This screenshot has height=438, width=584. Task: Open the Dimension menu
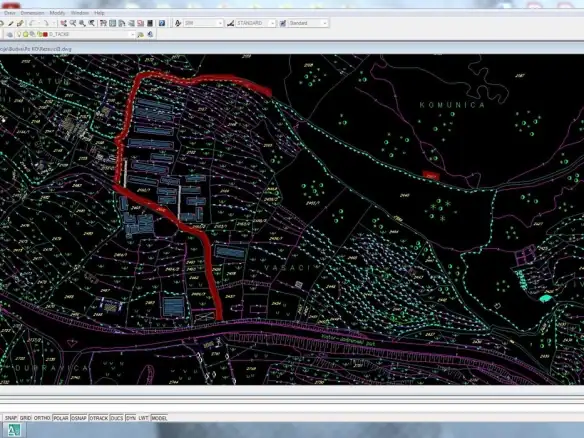(x=32, y=13)
